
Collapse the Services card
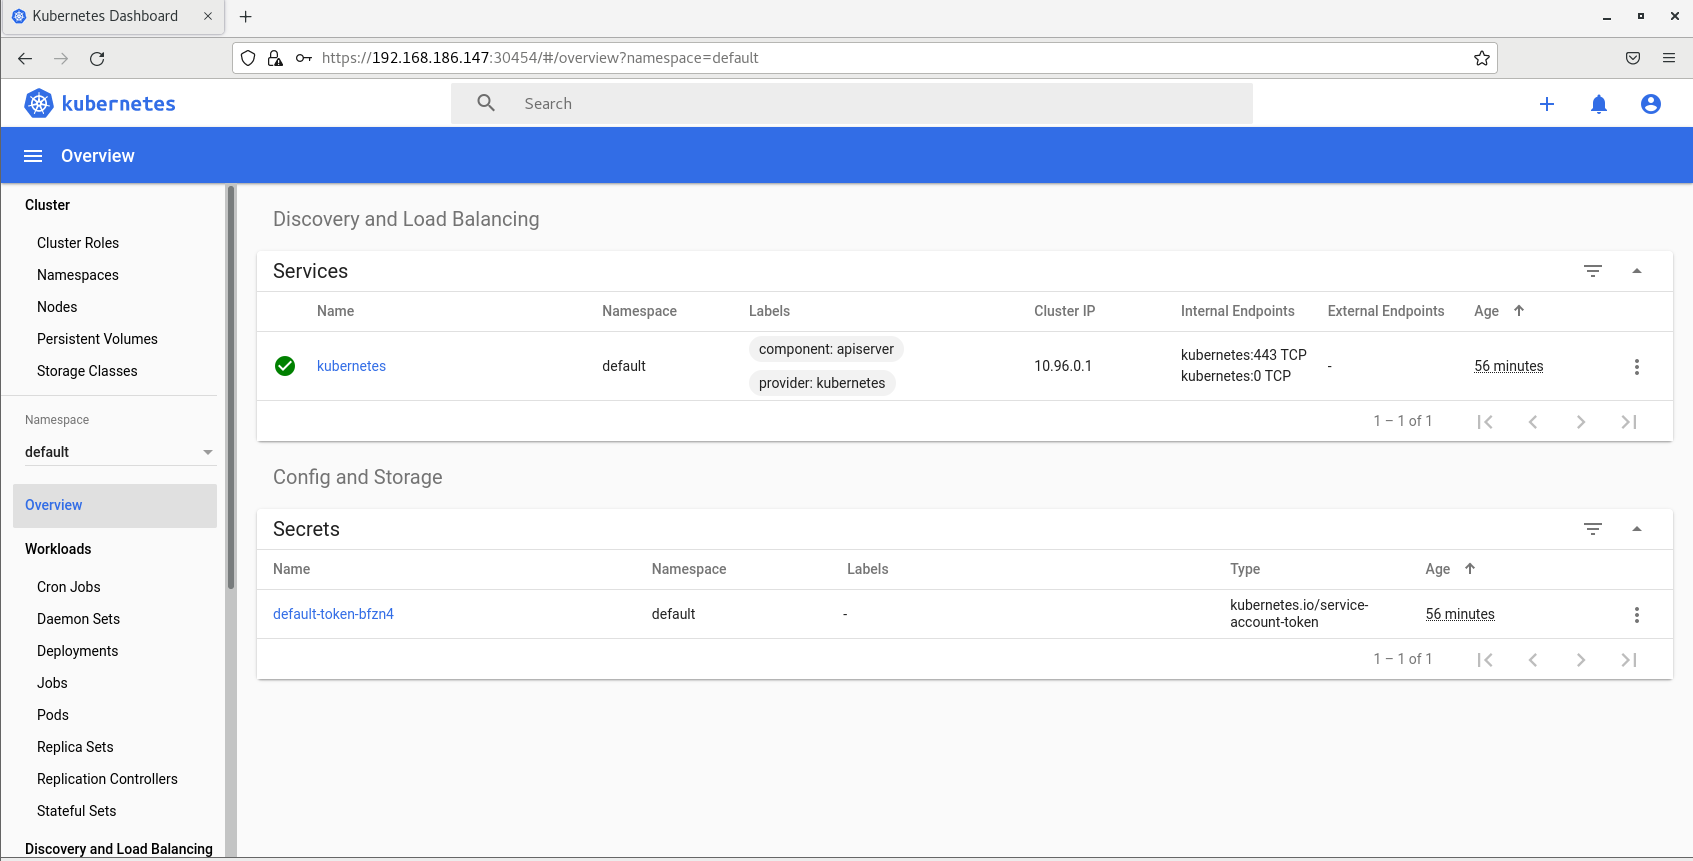(1636, 271)
